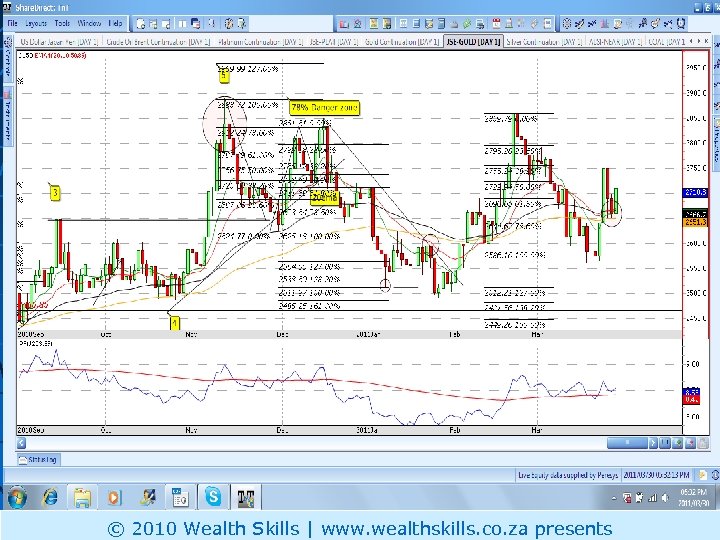
Task: Switch to JSE-PLAT [DAY 1] tab
Action: 334,42
